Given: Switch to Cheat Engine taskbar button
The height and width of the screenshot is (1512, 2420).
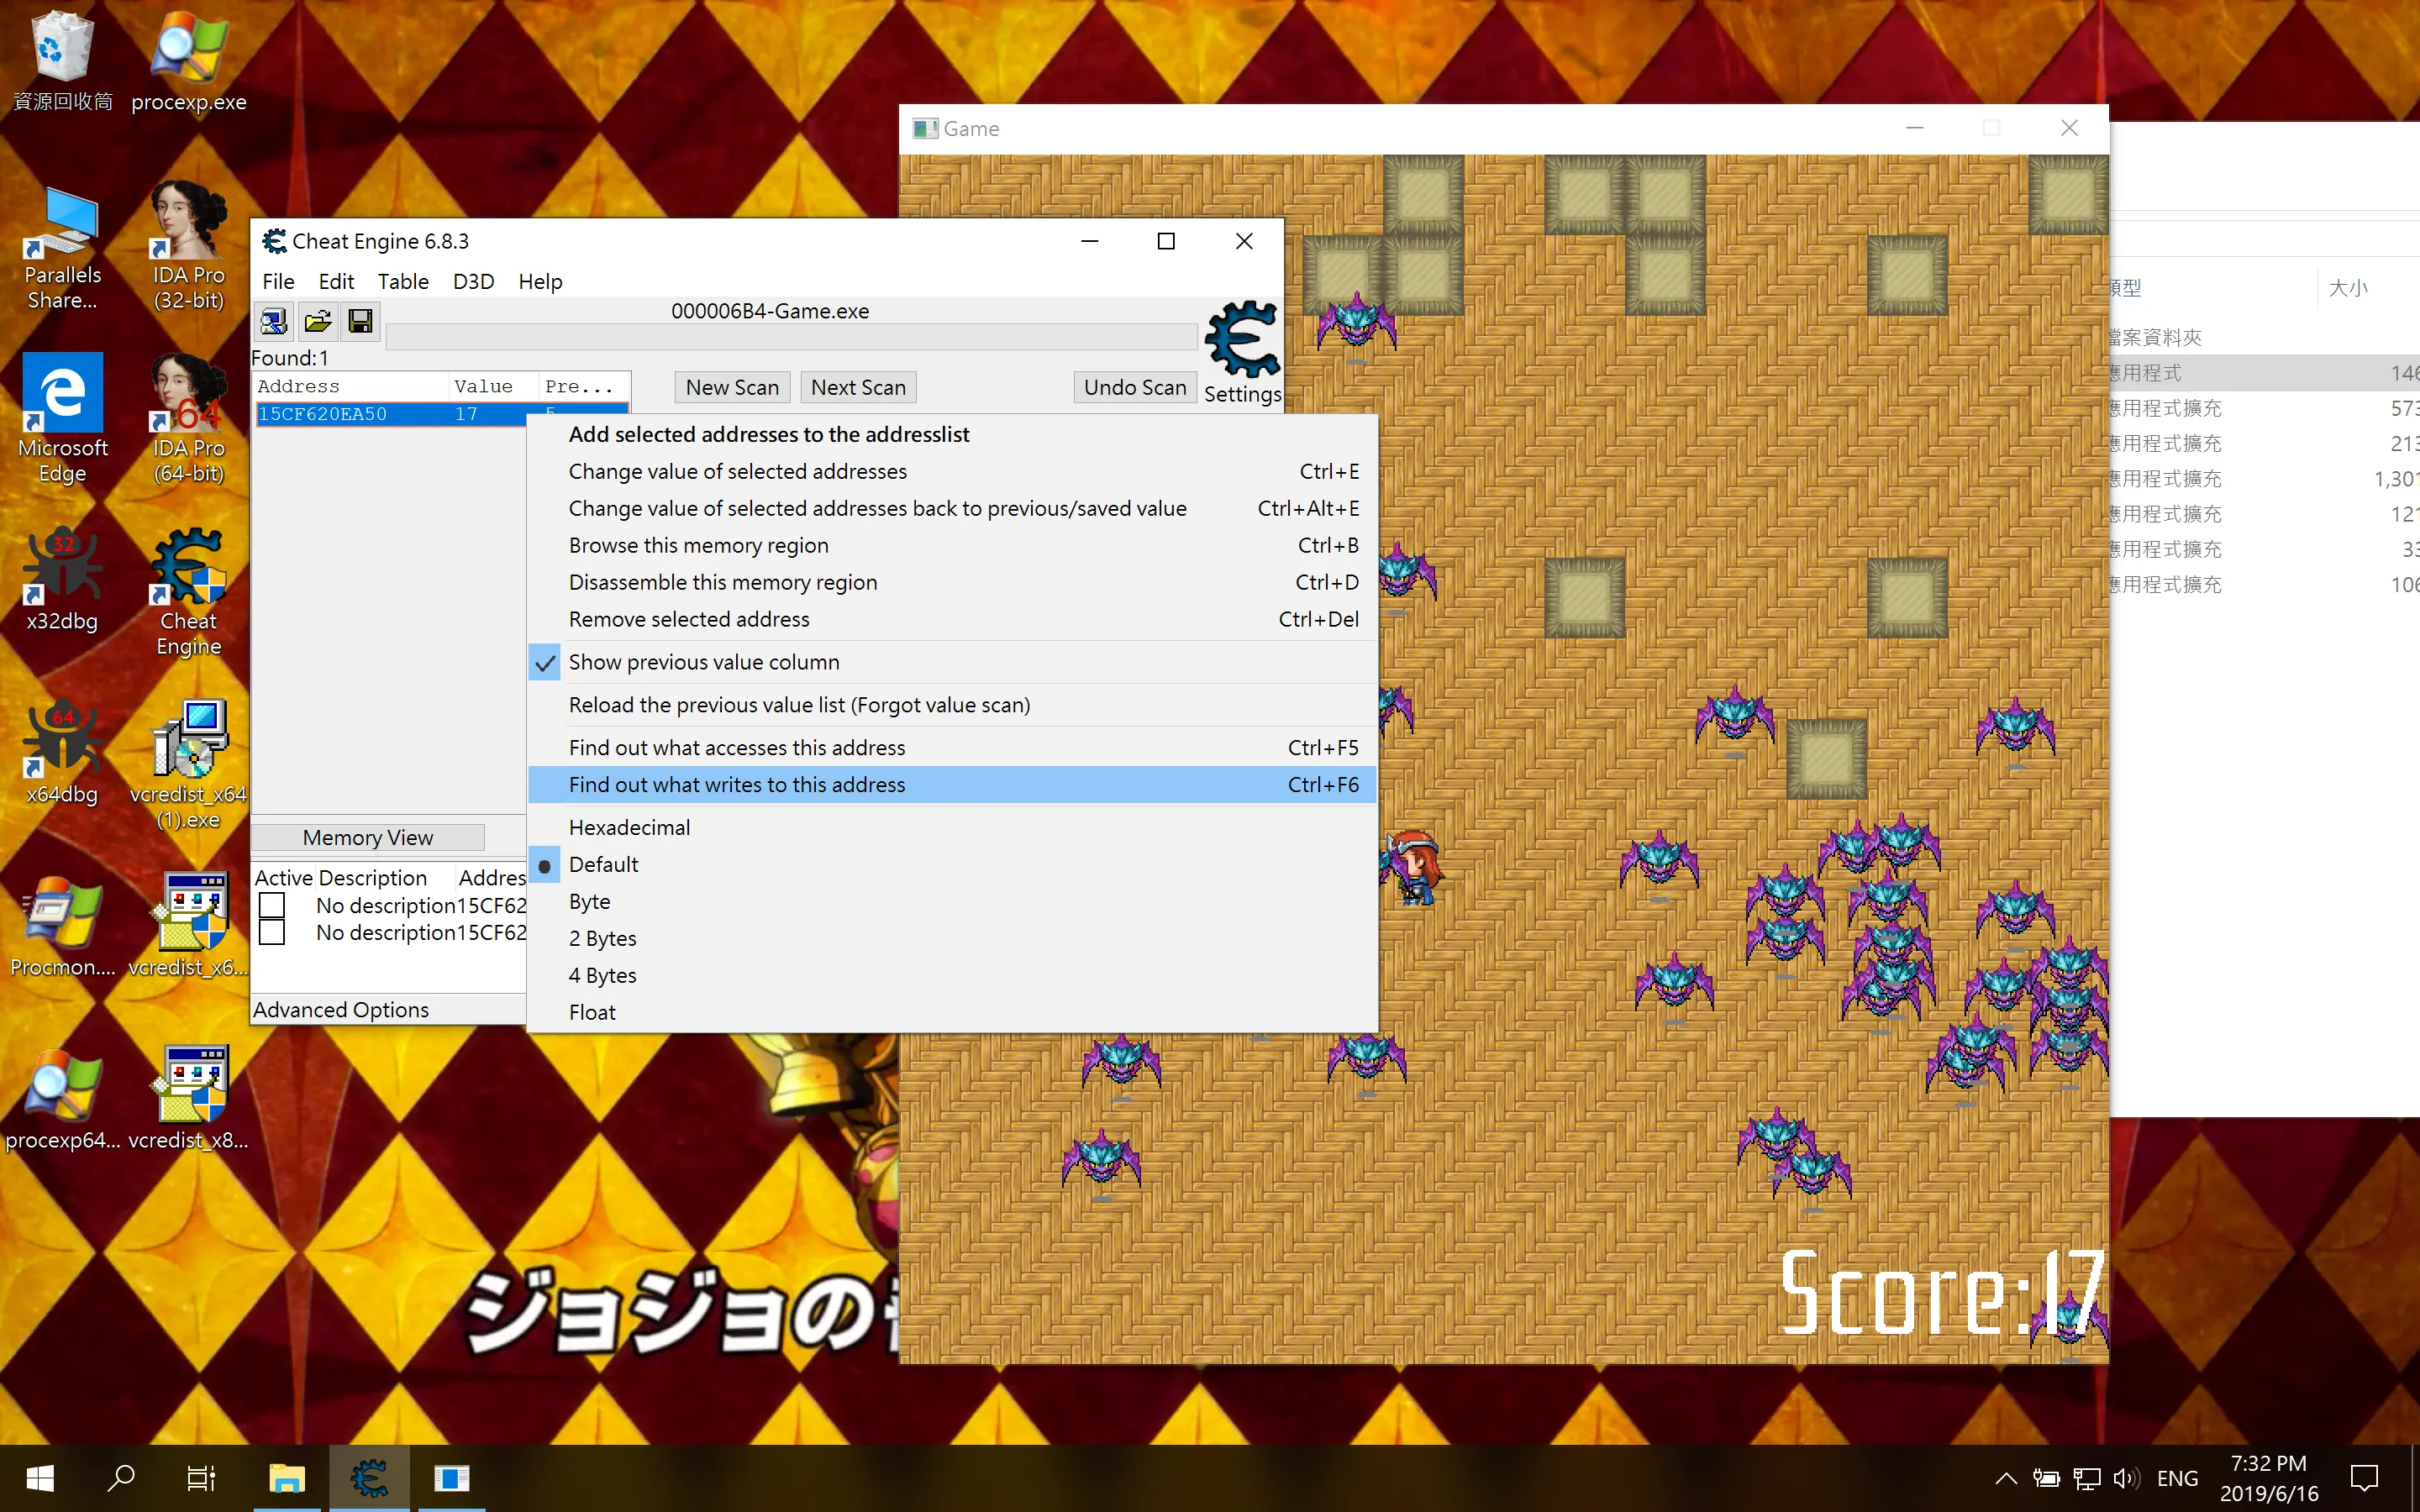Looking at the screenshot, I should (369, 1478).
